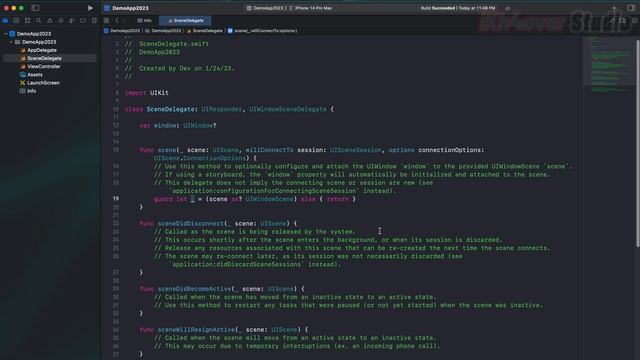Screen dimensions: 640x360
Task: Open the Project navigator folder icon
Action: 5,20
